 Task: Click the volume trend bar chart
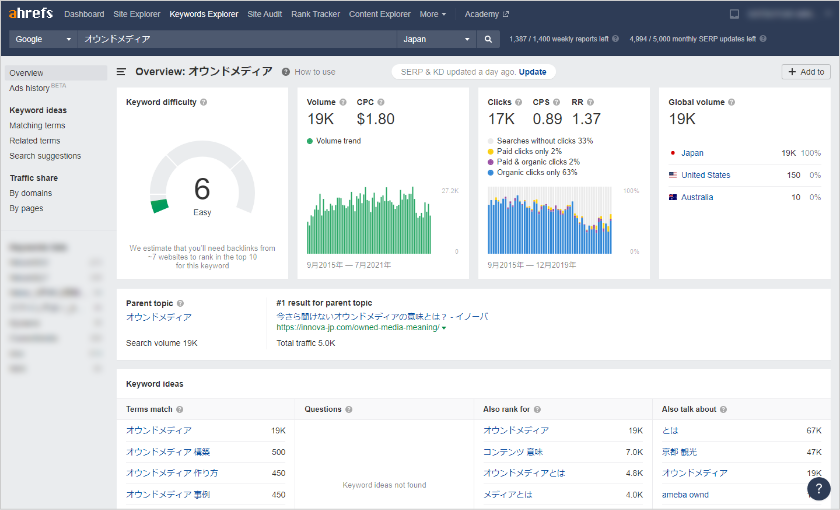coord(369,220)
